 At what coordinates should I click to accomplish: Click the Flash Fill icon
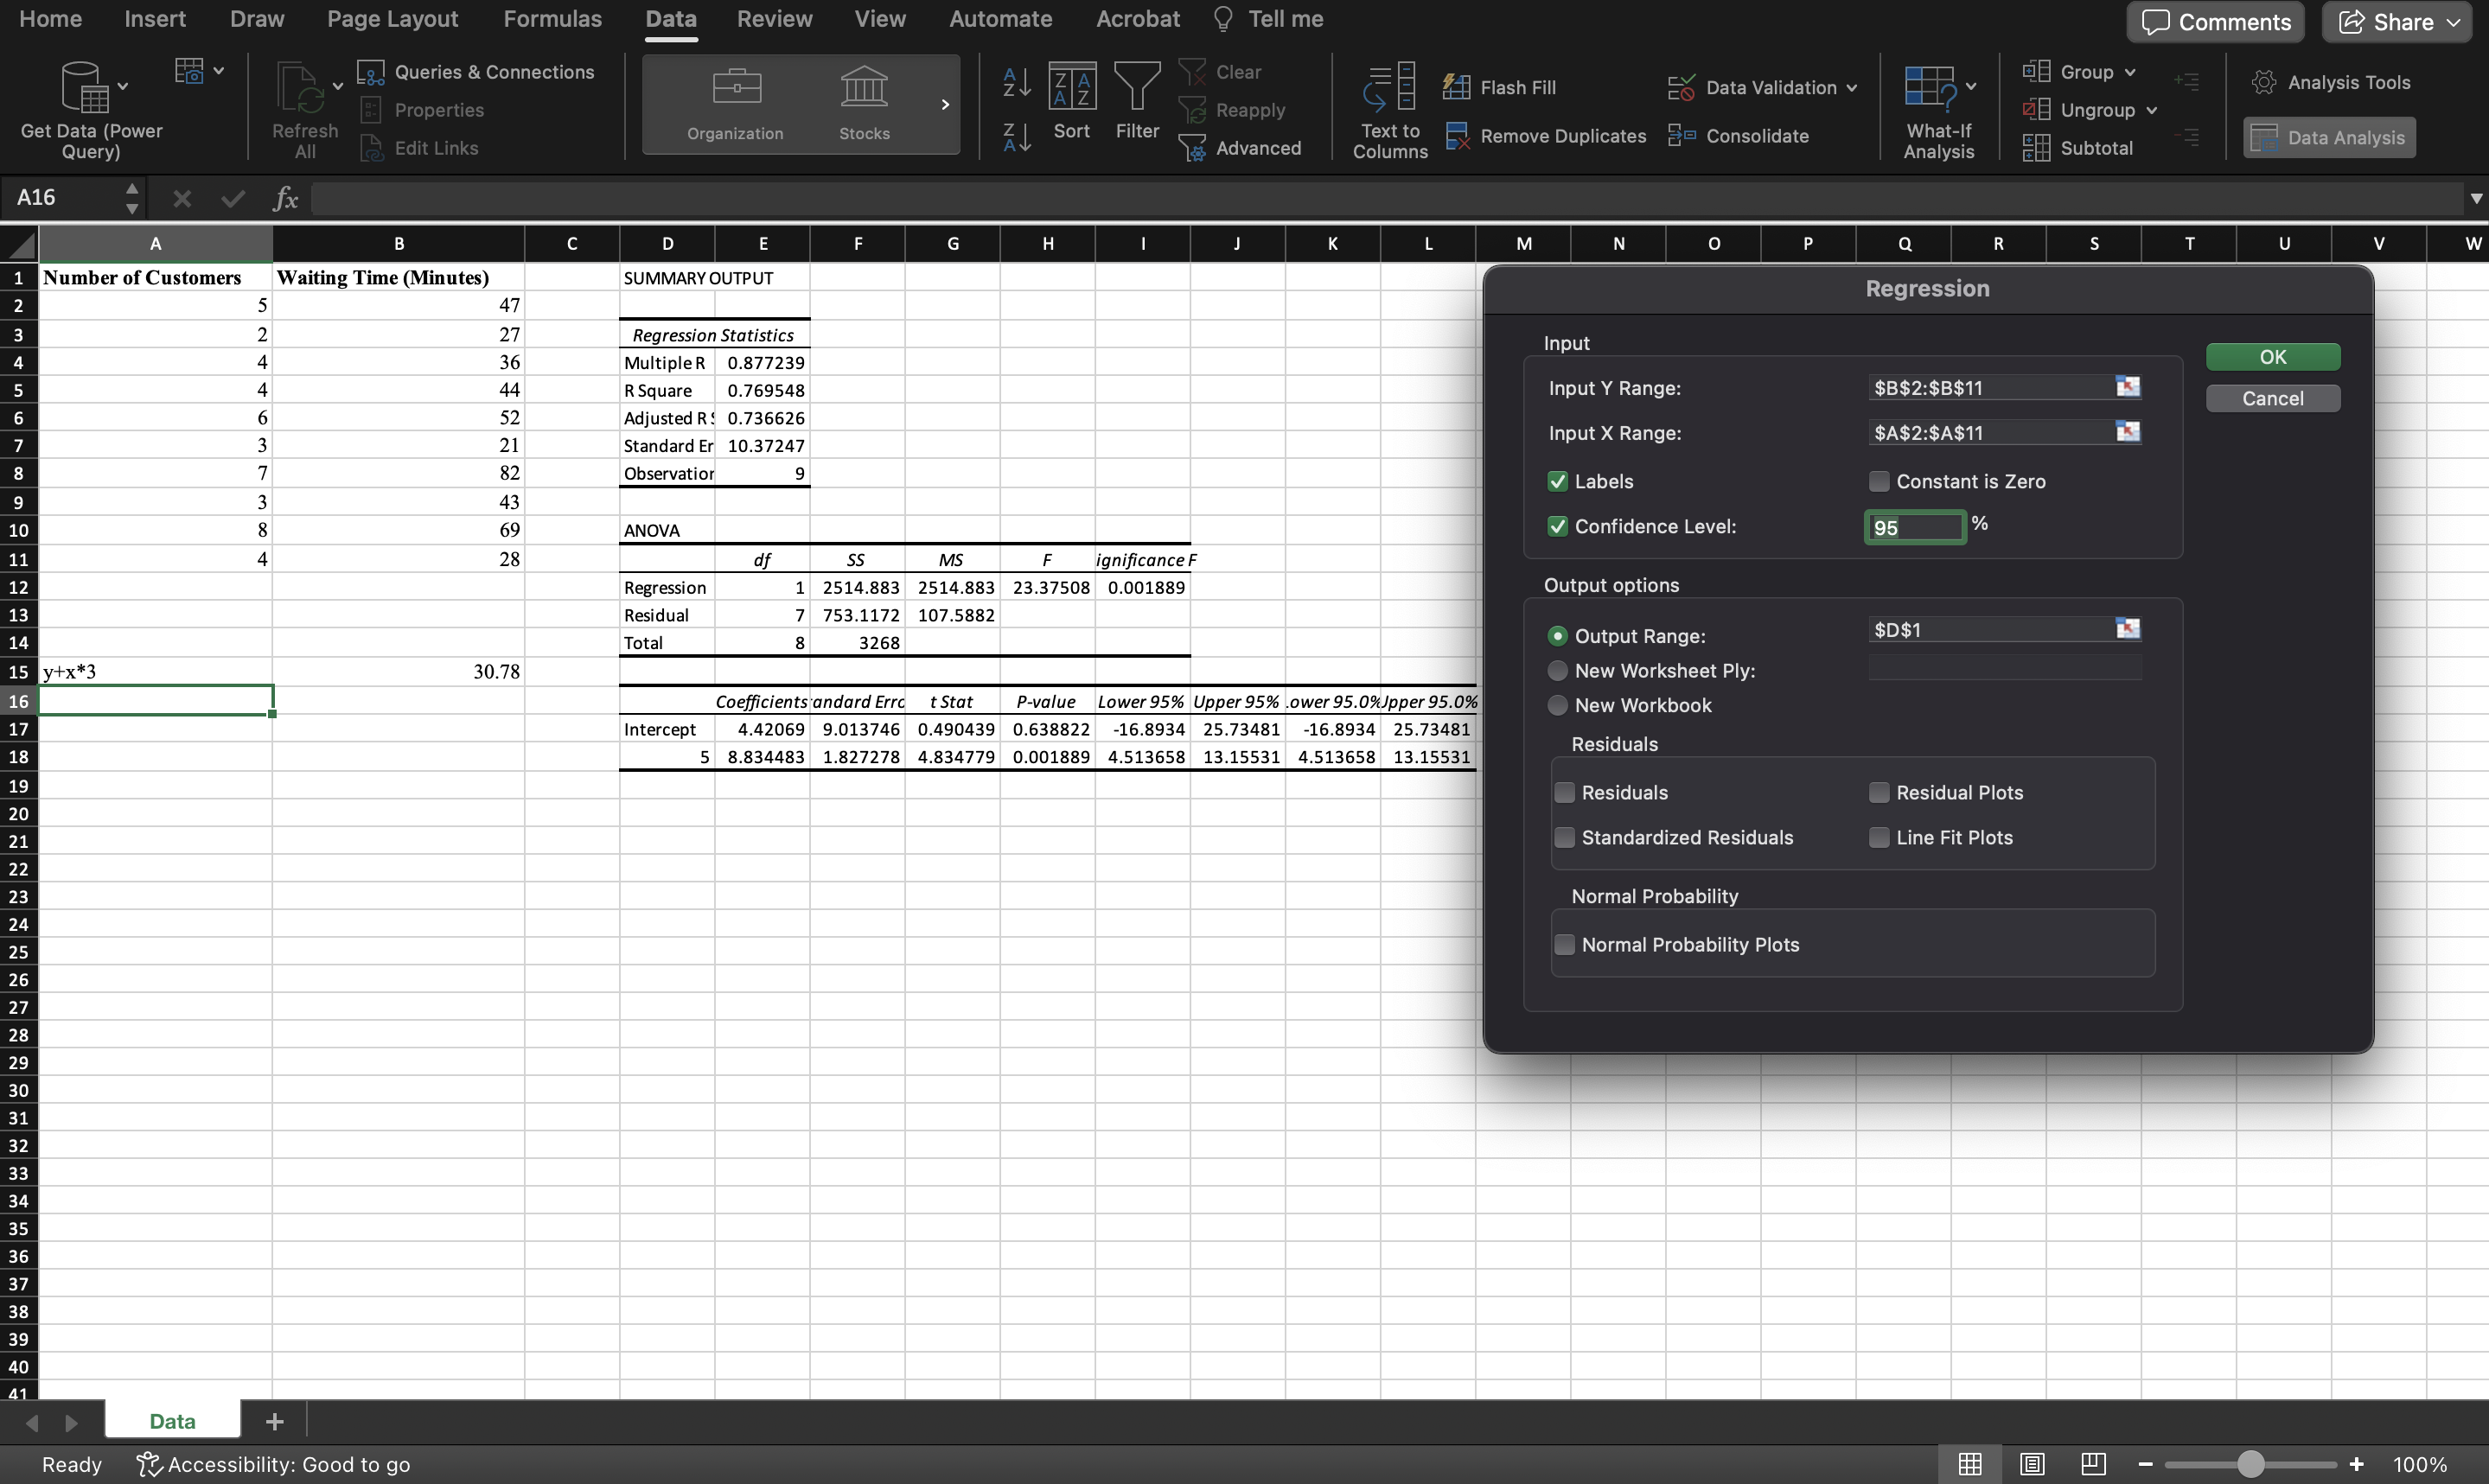pyautogui.click(x=1456, y=87)
